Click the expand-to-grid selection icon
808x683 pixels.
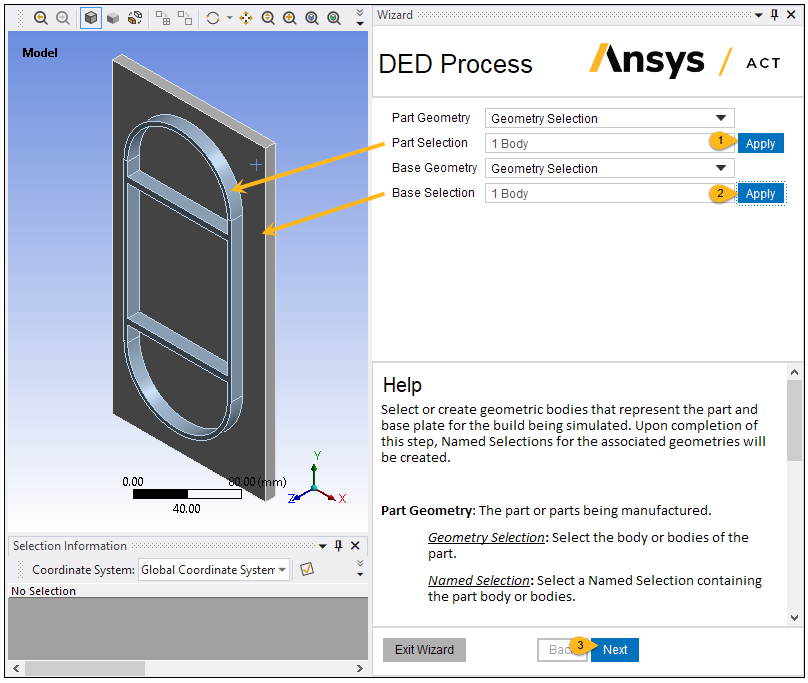[163, 19]
